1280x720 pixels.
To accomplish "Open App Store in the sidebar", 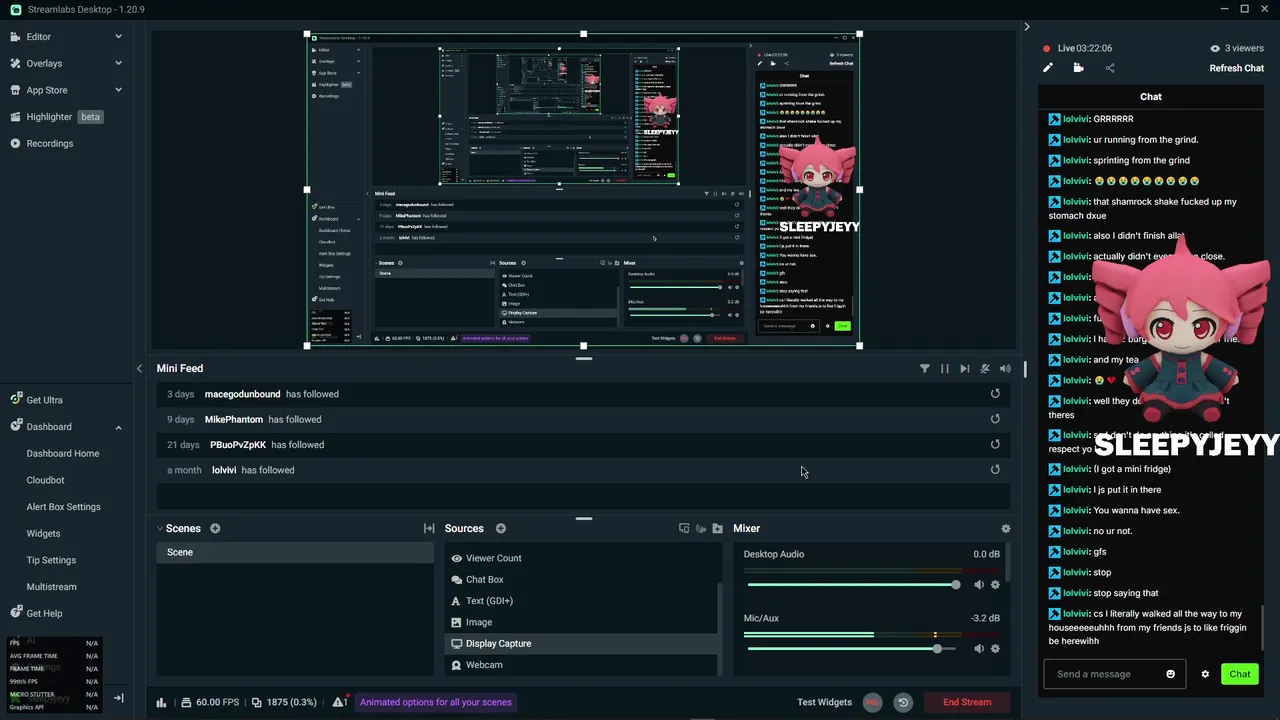I will 47,90.
